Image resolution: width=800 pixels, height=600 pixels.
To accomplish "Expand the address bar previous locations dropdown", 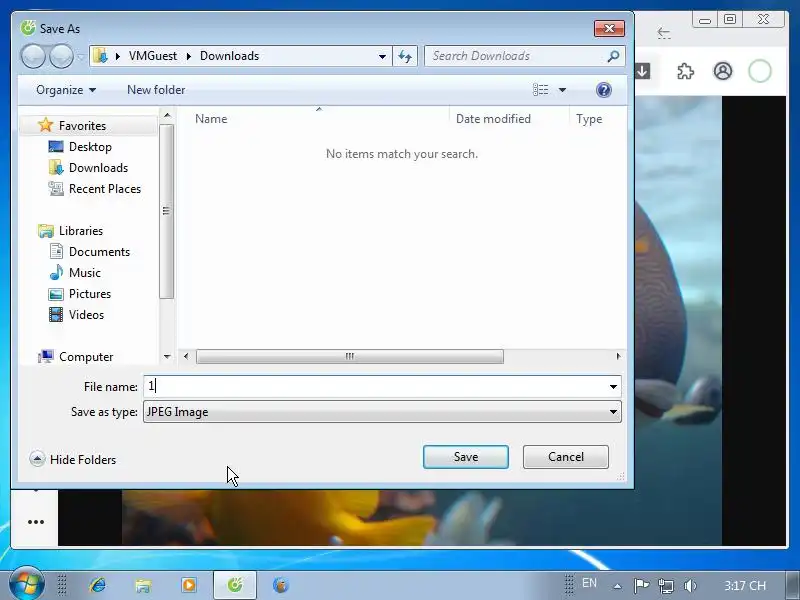I will tap(382, 56).
